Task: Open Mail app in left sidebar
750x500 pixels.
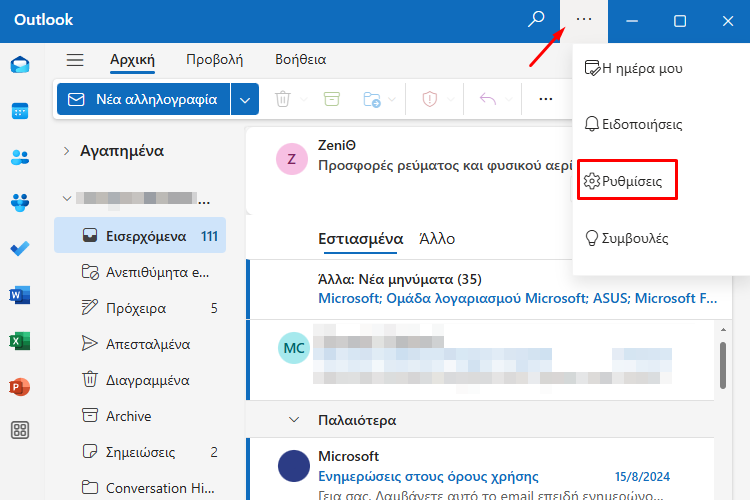Action: (x=20, y=65)
